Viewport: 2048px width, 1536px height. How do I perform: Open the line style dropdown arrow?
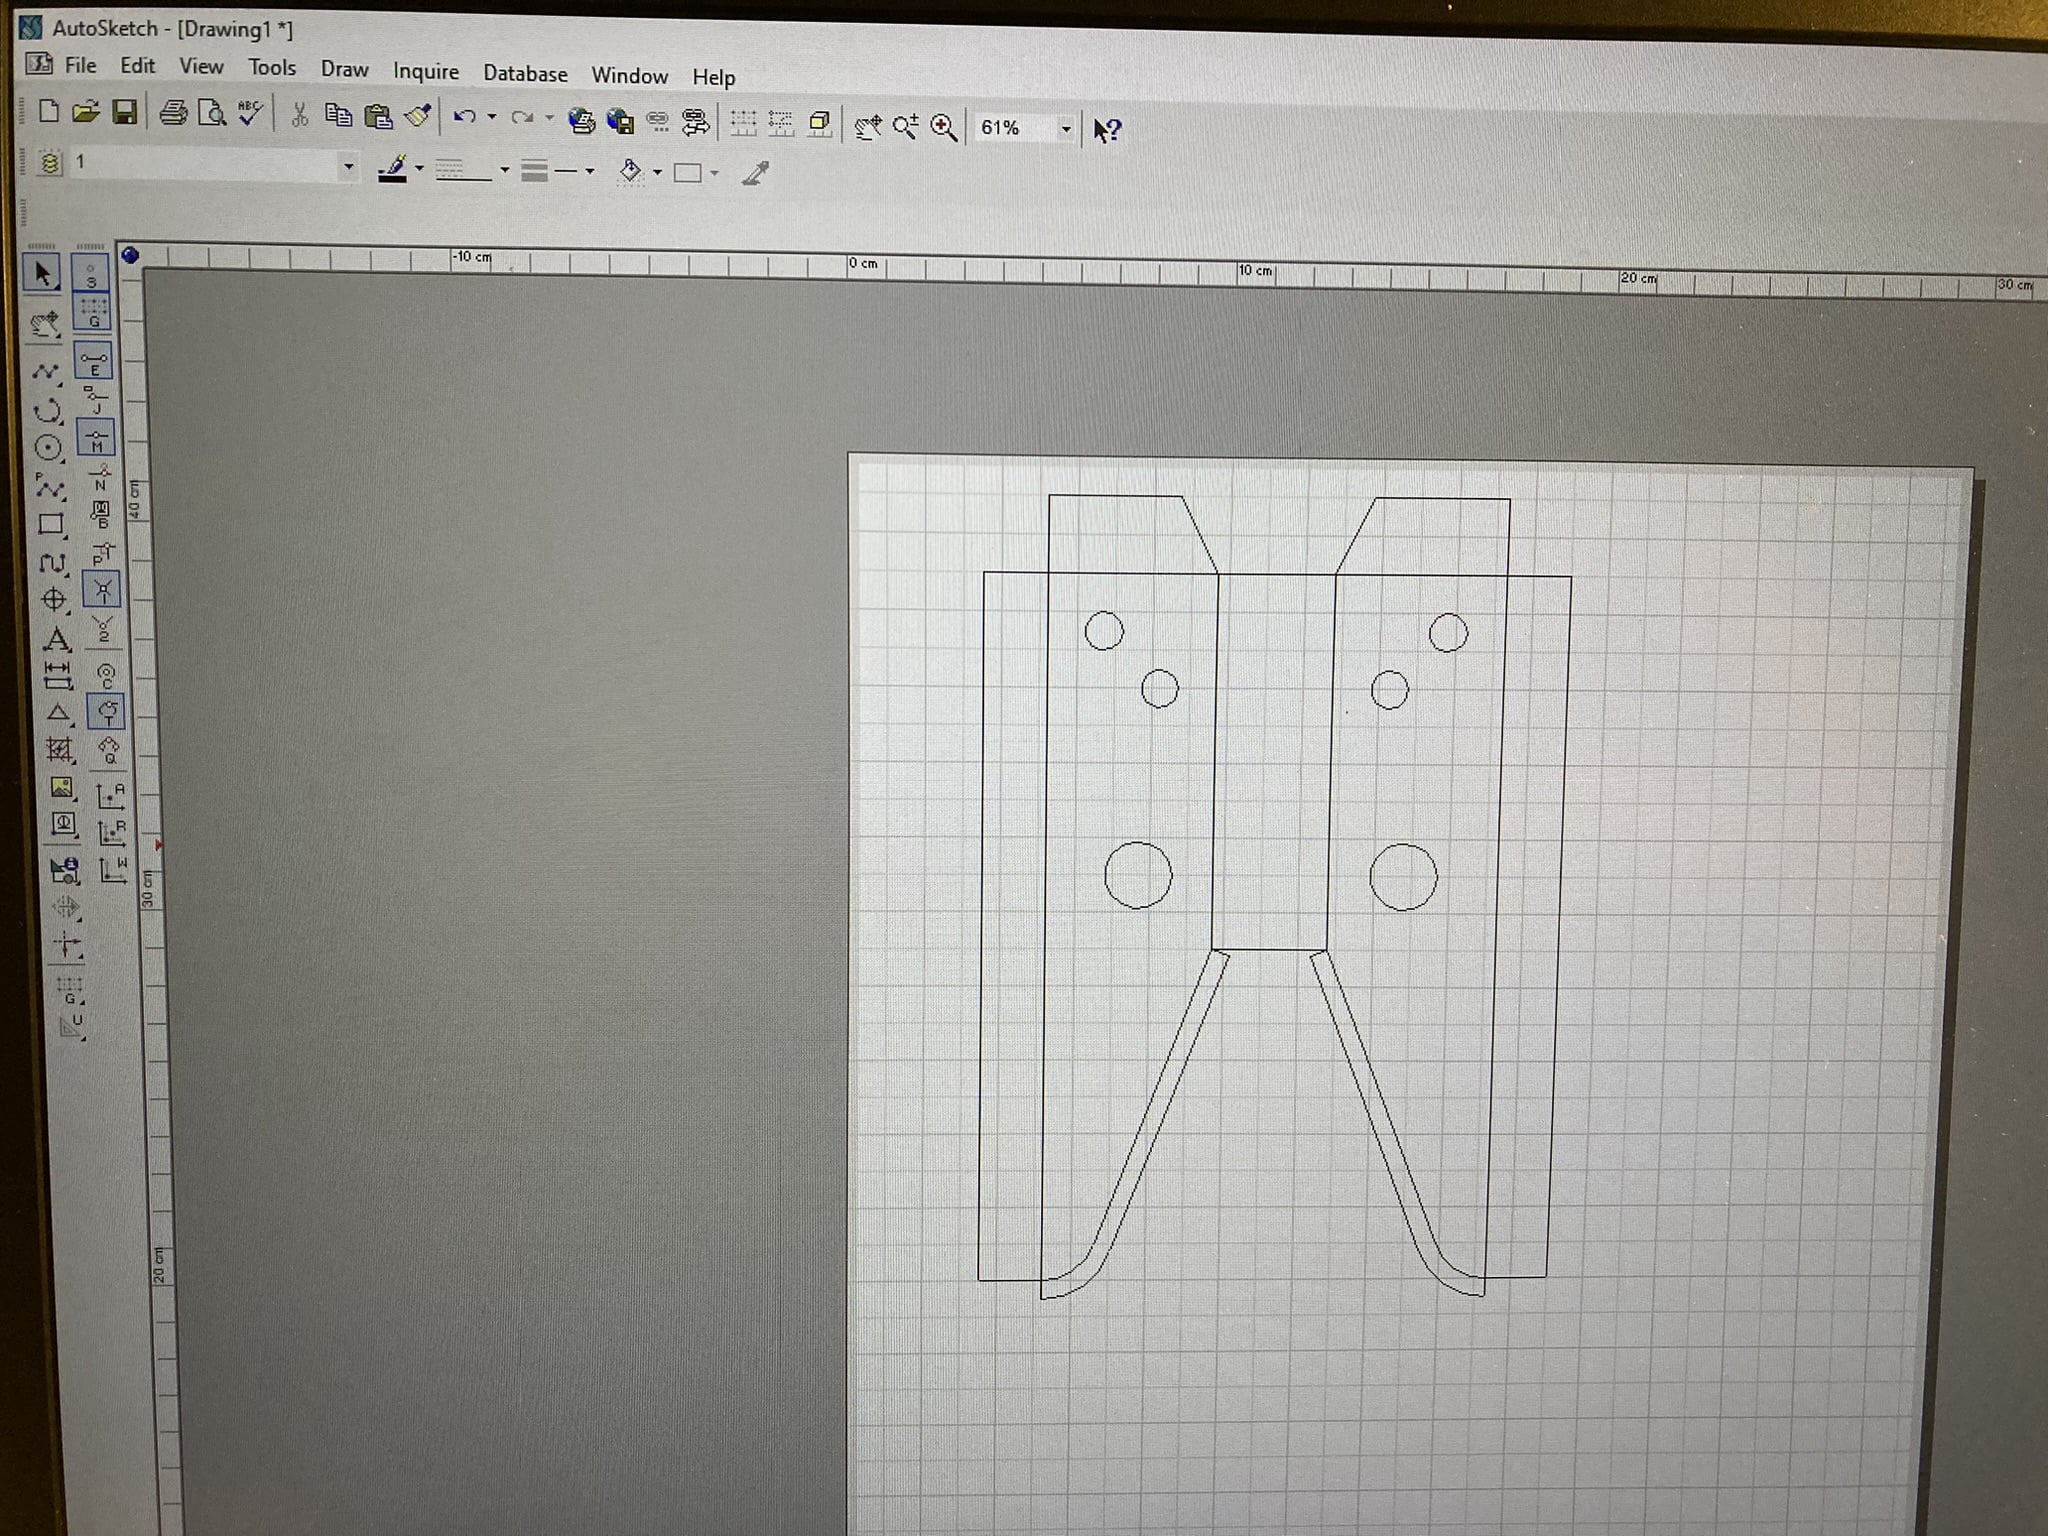504,170
